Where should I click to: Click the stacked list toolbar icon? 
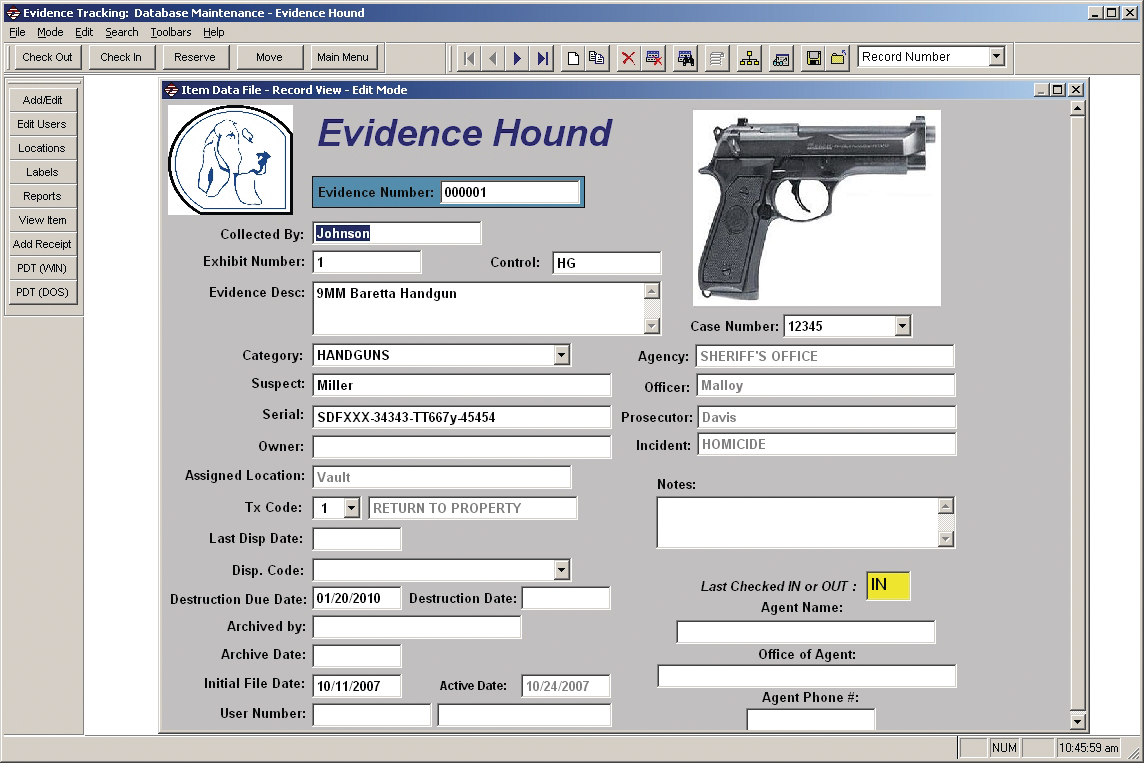click(x=716, y=57)
